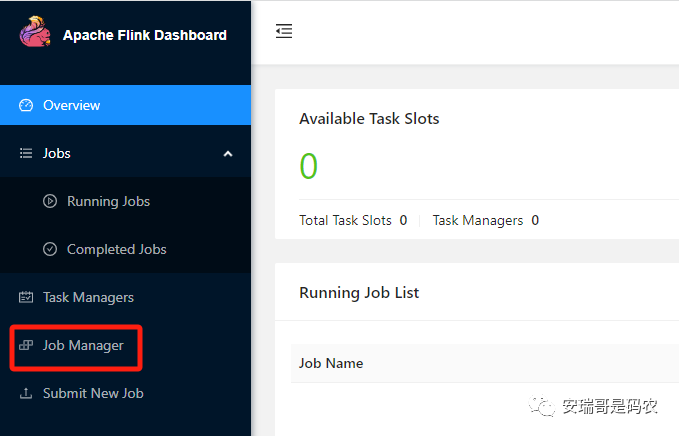Toggle the sidebar collapse icon
Image resolution: width=679 pixels, height=436 pixels.
pyautogui.click(x=284, y=32)
